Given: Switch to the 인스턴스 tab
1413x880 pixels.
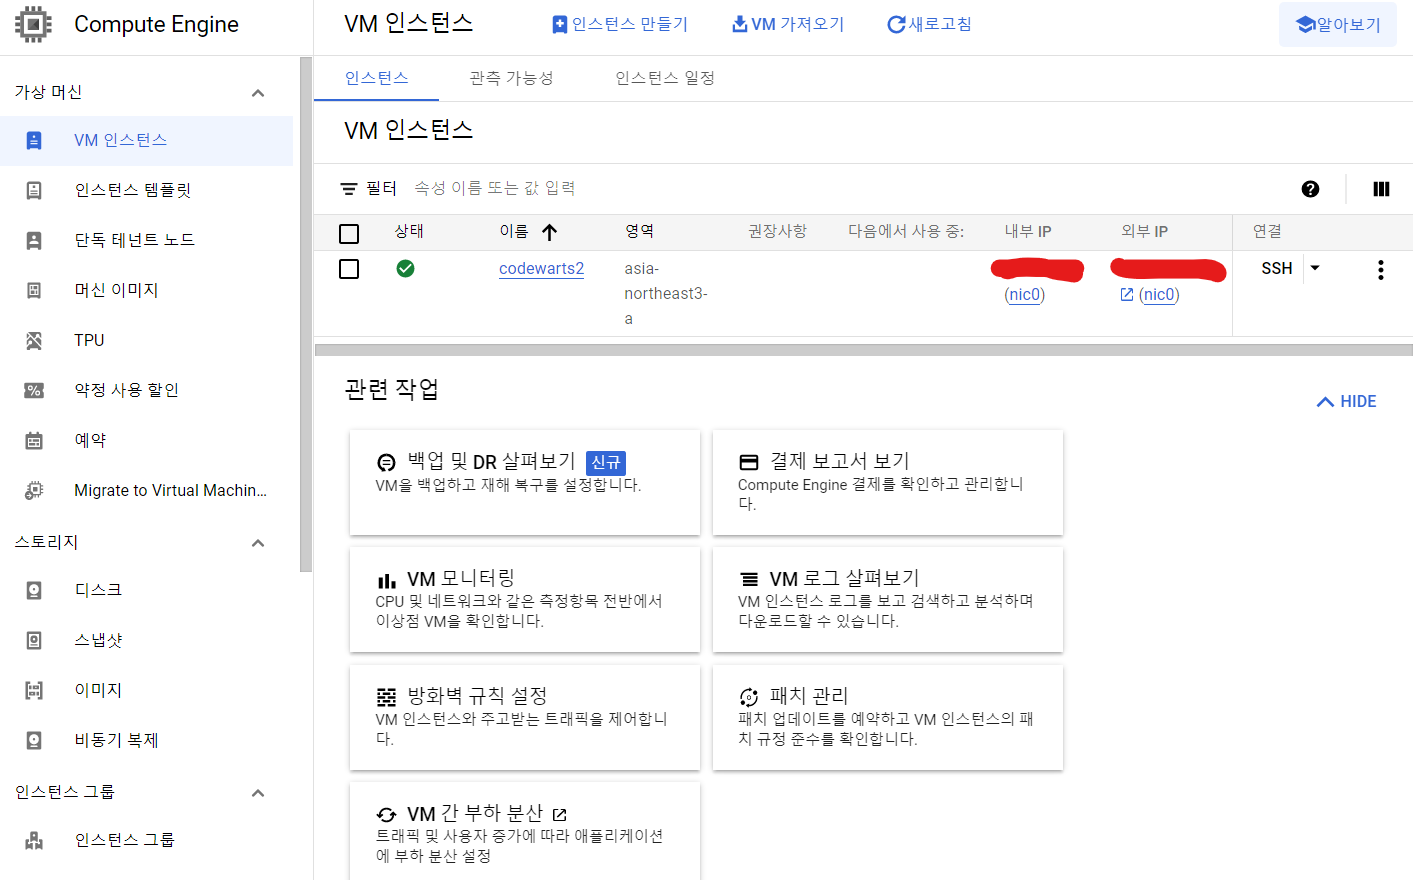Looking at the screenshot, I should point(376,78).
